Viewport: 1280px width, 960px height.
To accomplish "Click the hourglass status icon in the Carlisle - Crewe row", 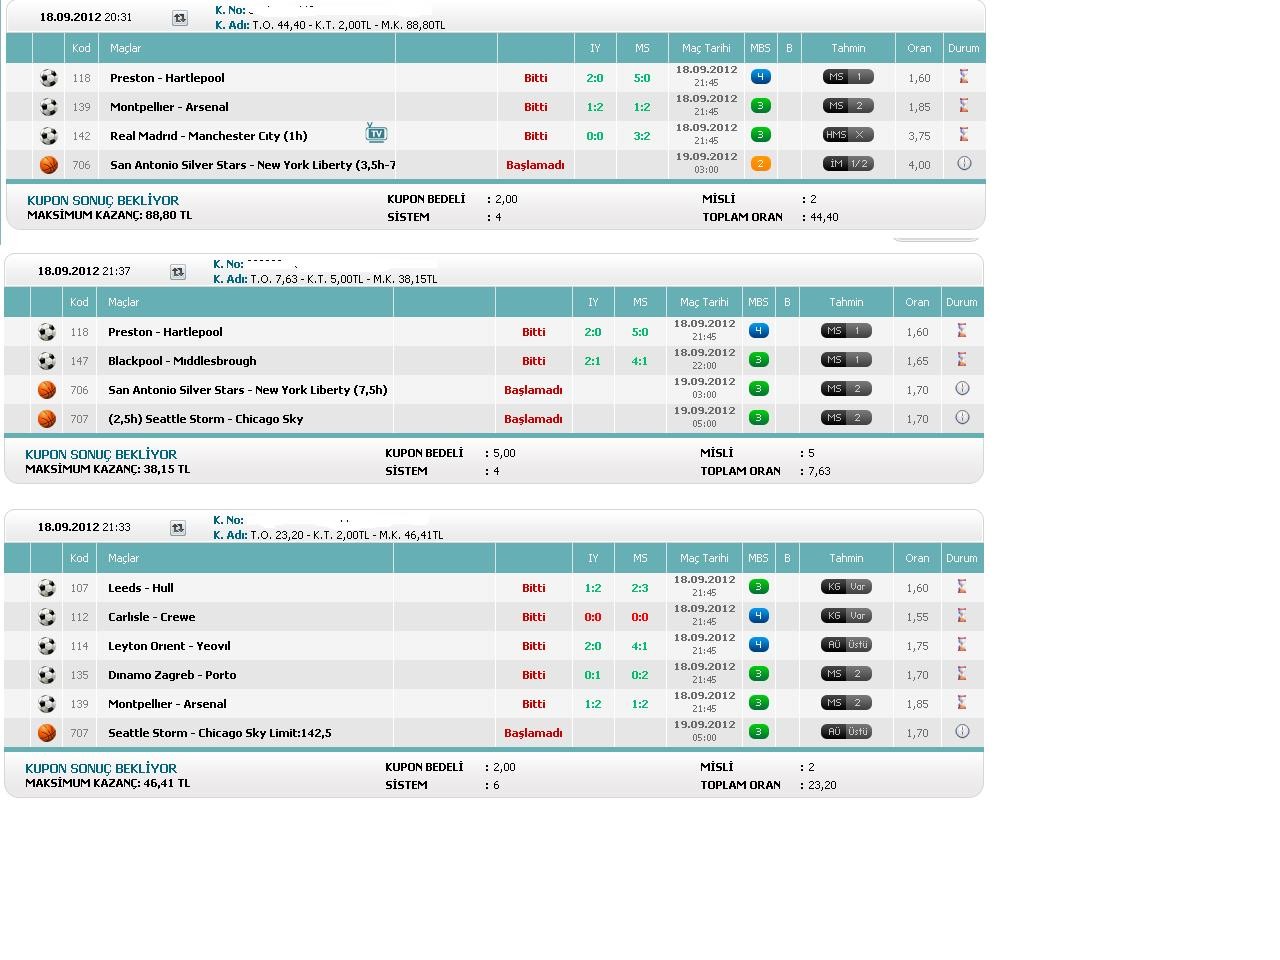I will 962,615.
